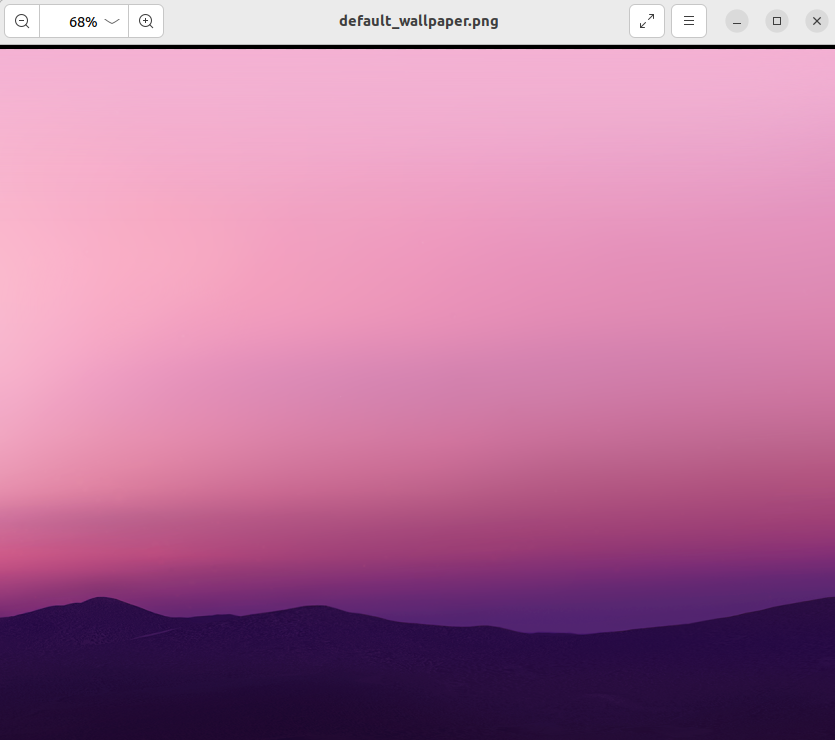Expand the zoom level dropdown chevron
835x740 pixels.
(112, 21)
